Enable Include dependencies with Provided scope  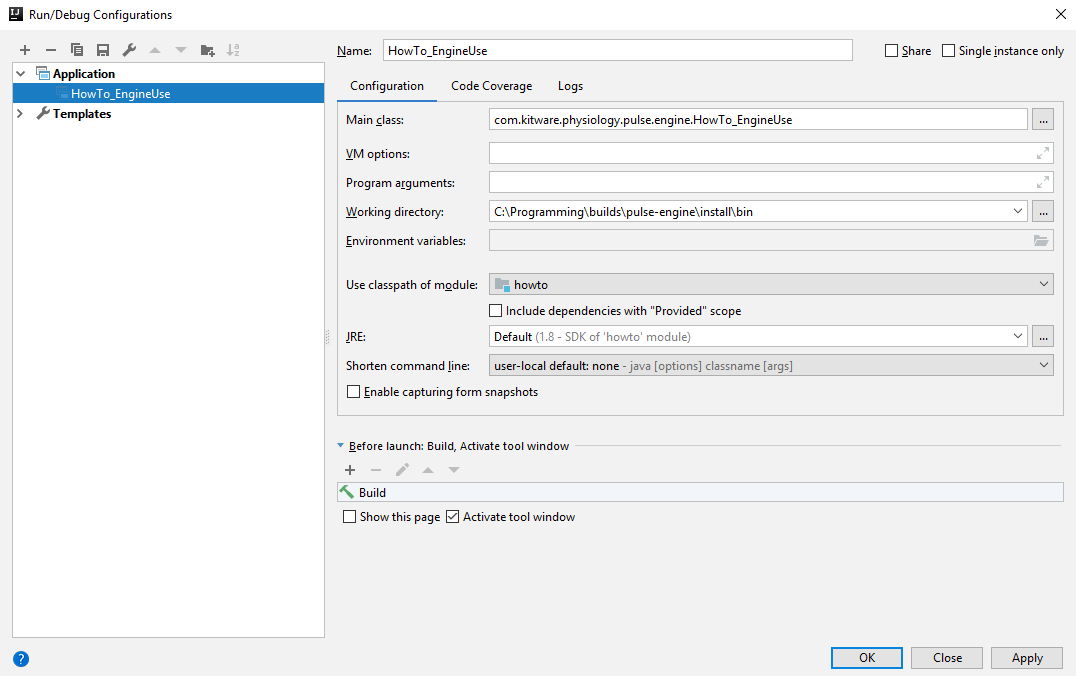click(495, 311)
